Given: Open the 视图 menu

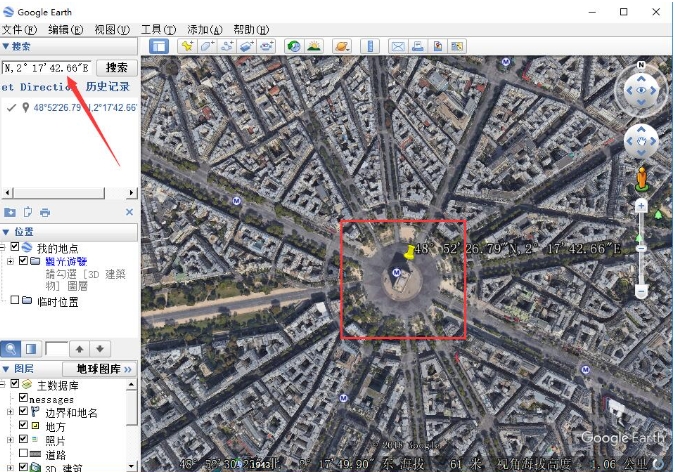Looking at the screenshot, I should [112, 29].
